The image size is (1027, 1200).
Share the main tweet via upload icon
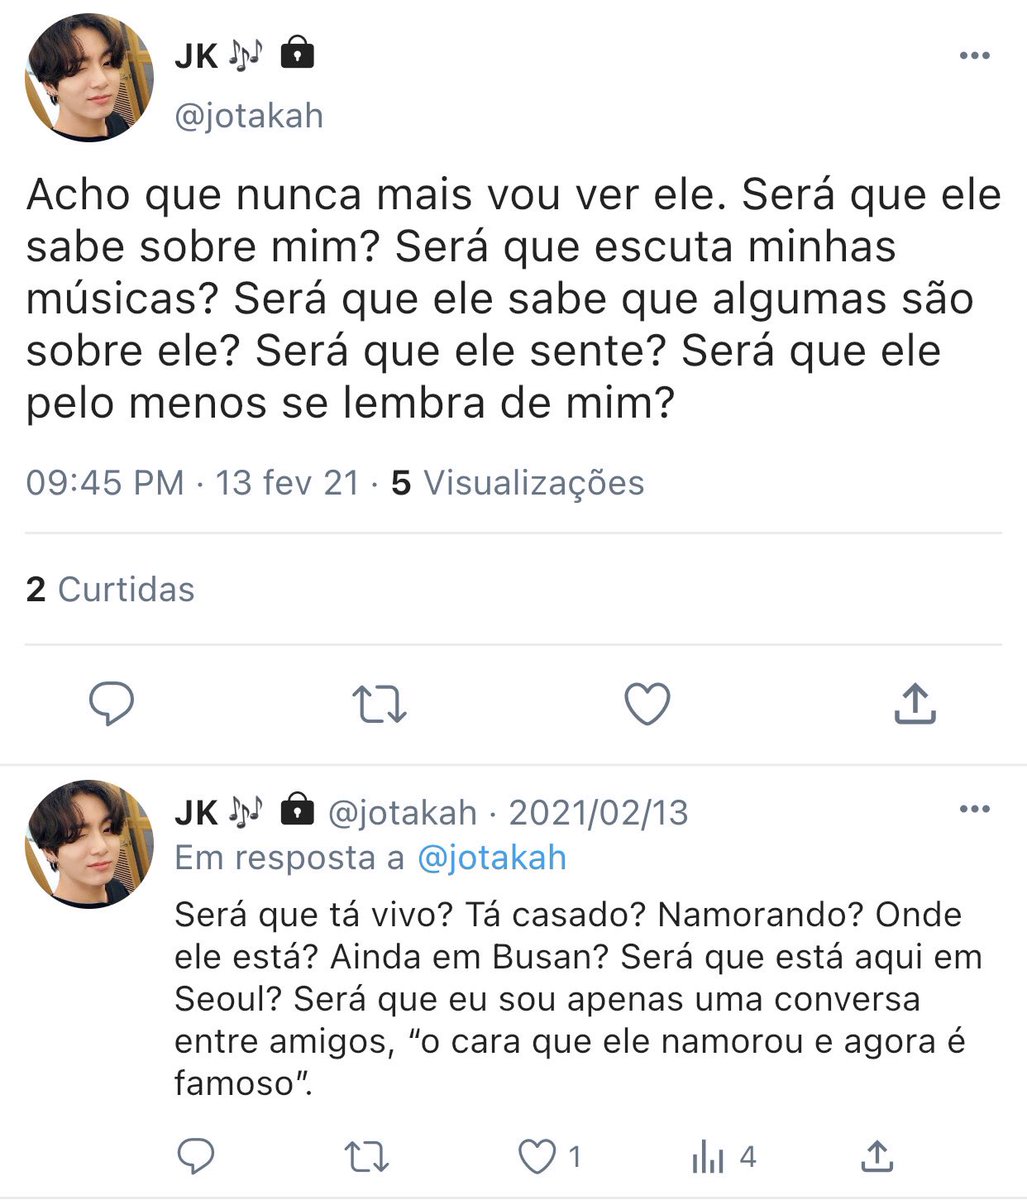[x=913, y=703]
